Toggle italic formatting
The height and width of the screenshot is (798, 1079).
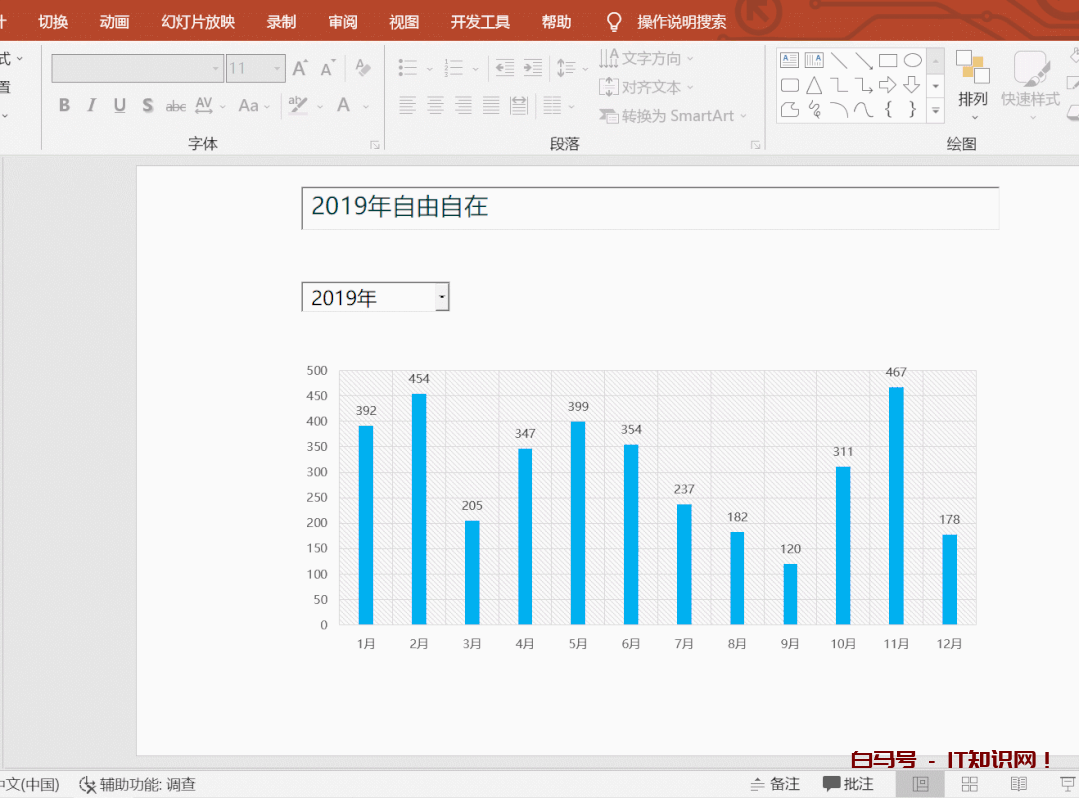90,104
